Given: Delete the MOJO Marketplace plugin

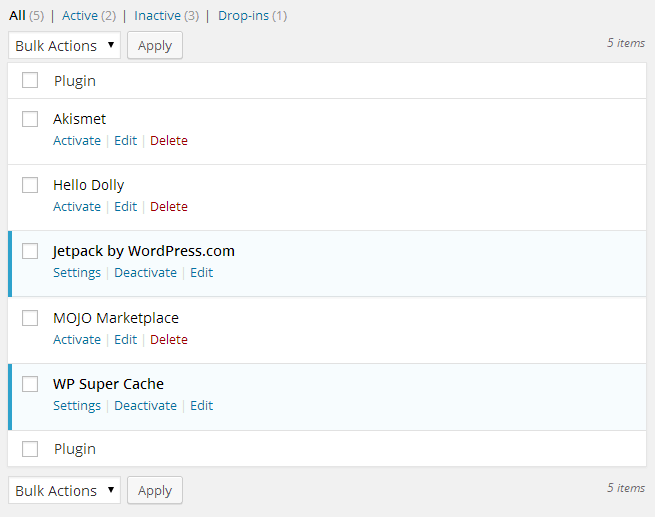Looking at the screenshot, I should tap(169, 340).
